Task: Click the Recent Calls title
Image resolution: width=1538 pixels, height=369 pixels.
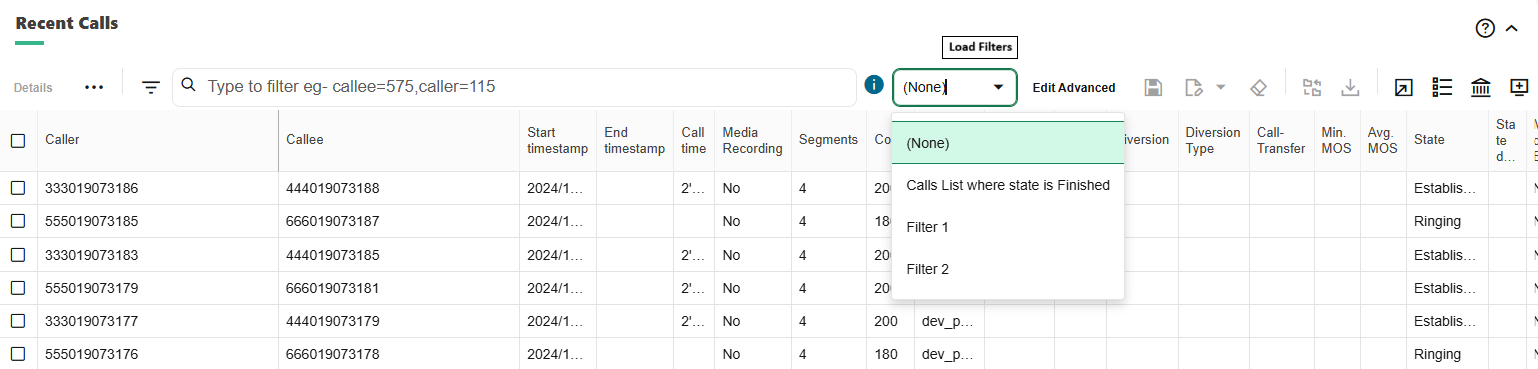Action: click(67, 23)
